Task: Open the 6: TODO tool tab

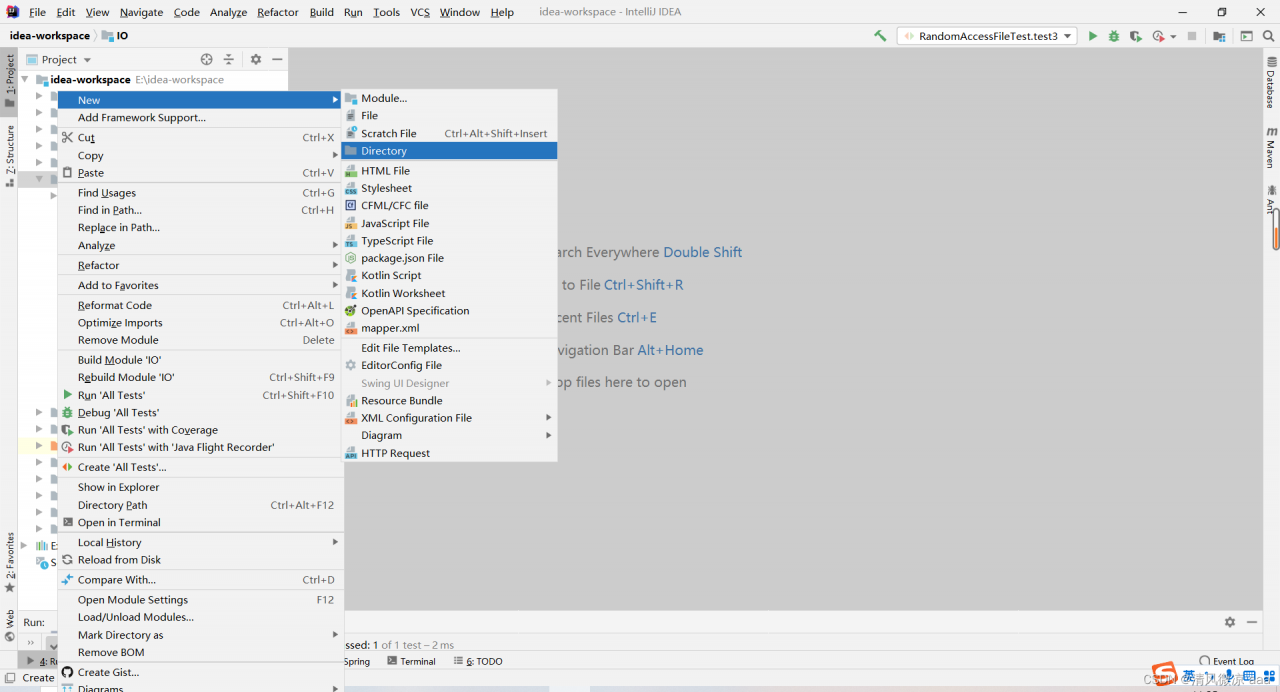Action: pos(478,662)
